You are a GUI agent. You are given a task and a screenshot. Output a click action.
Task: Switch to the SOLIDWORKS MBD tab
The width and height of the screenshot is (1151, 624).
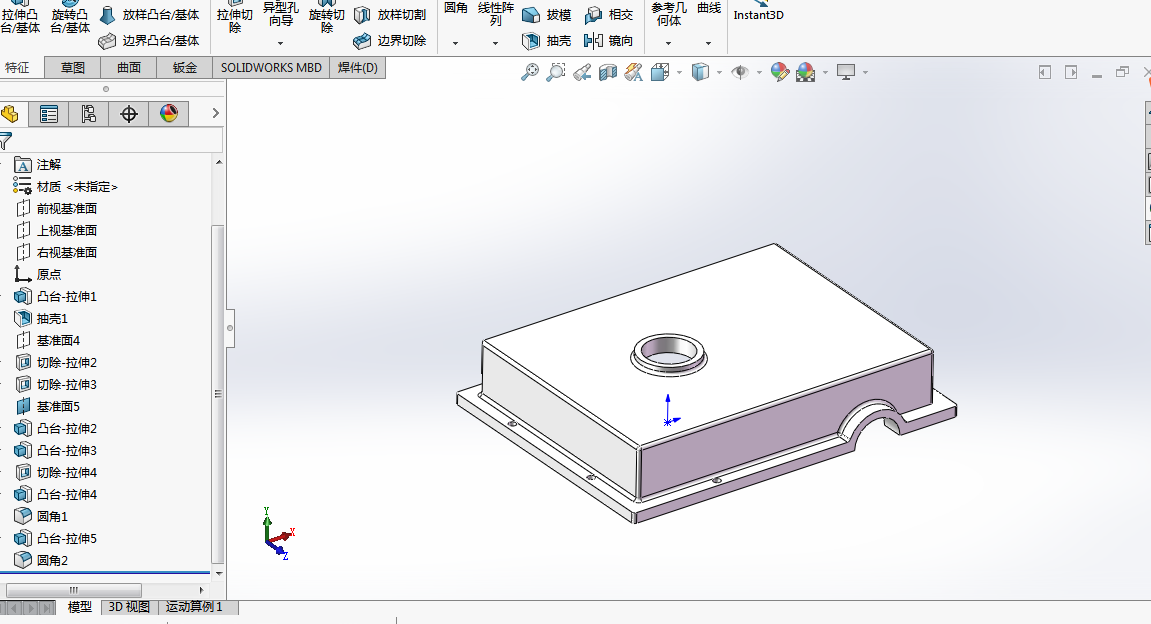(x=271, y=68)
